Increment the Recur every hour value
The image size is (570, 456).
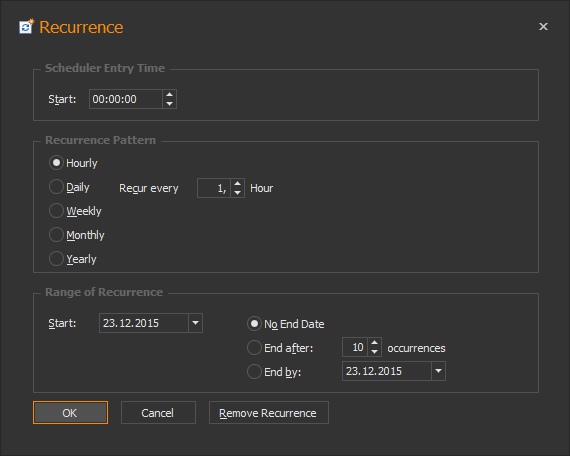coord(237,184)
